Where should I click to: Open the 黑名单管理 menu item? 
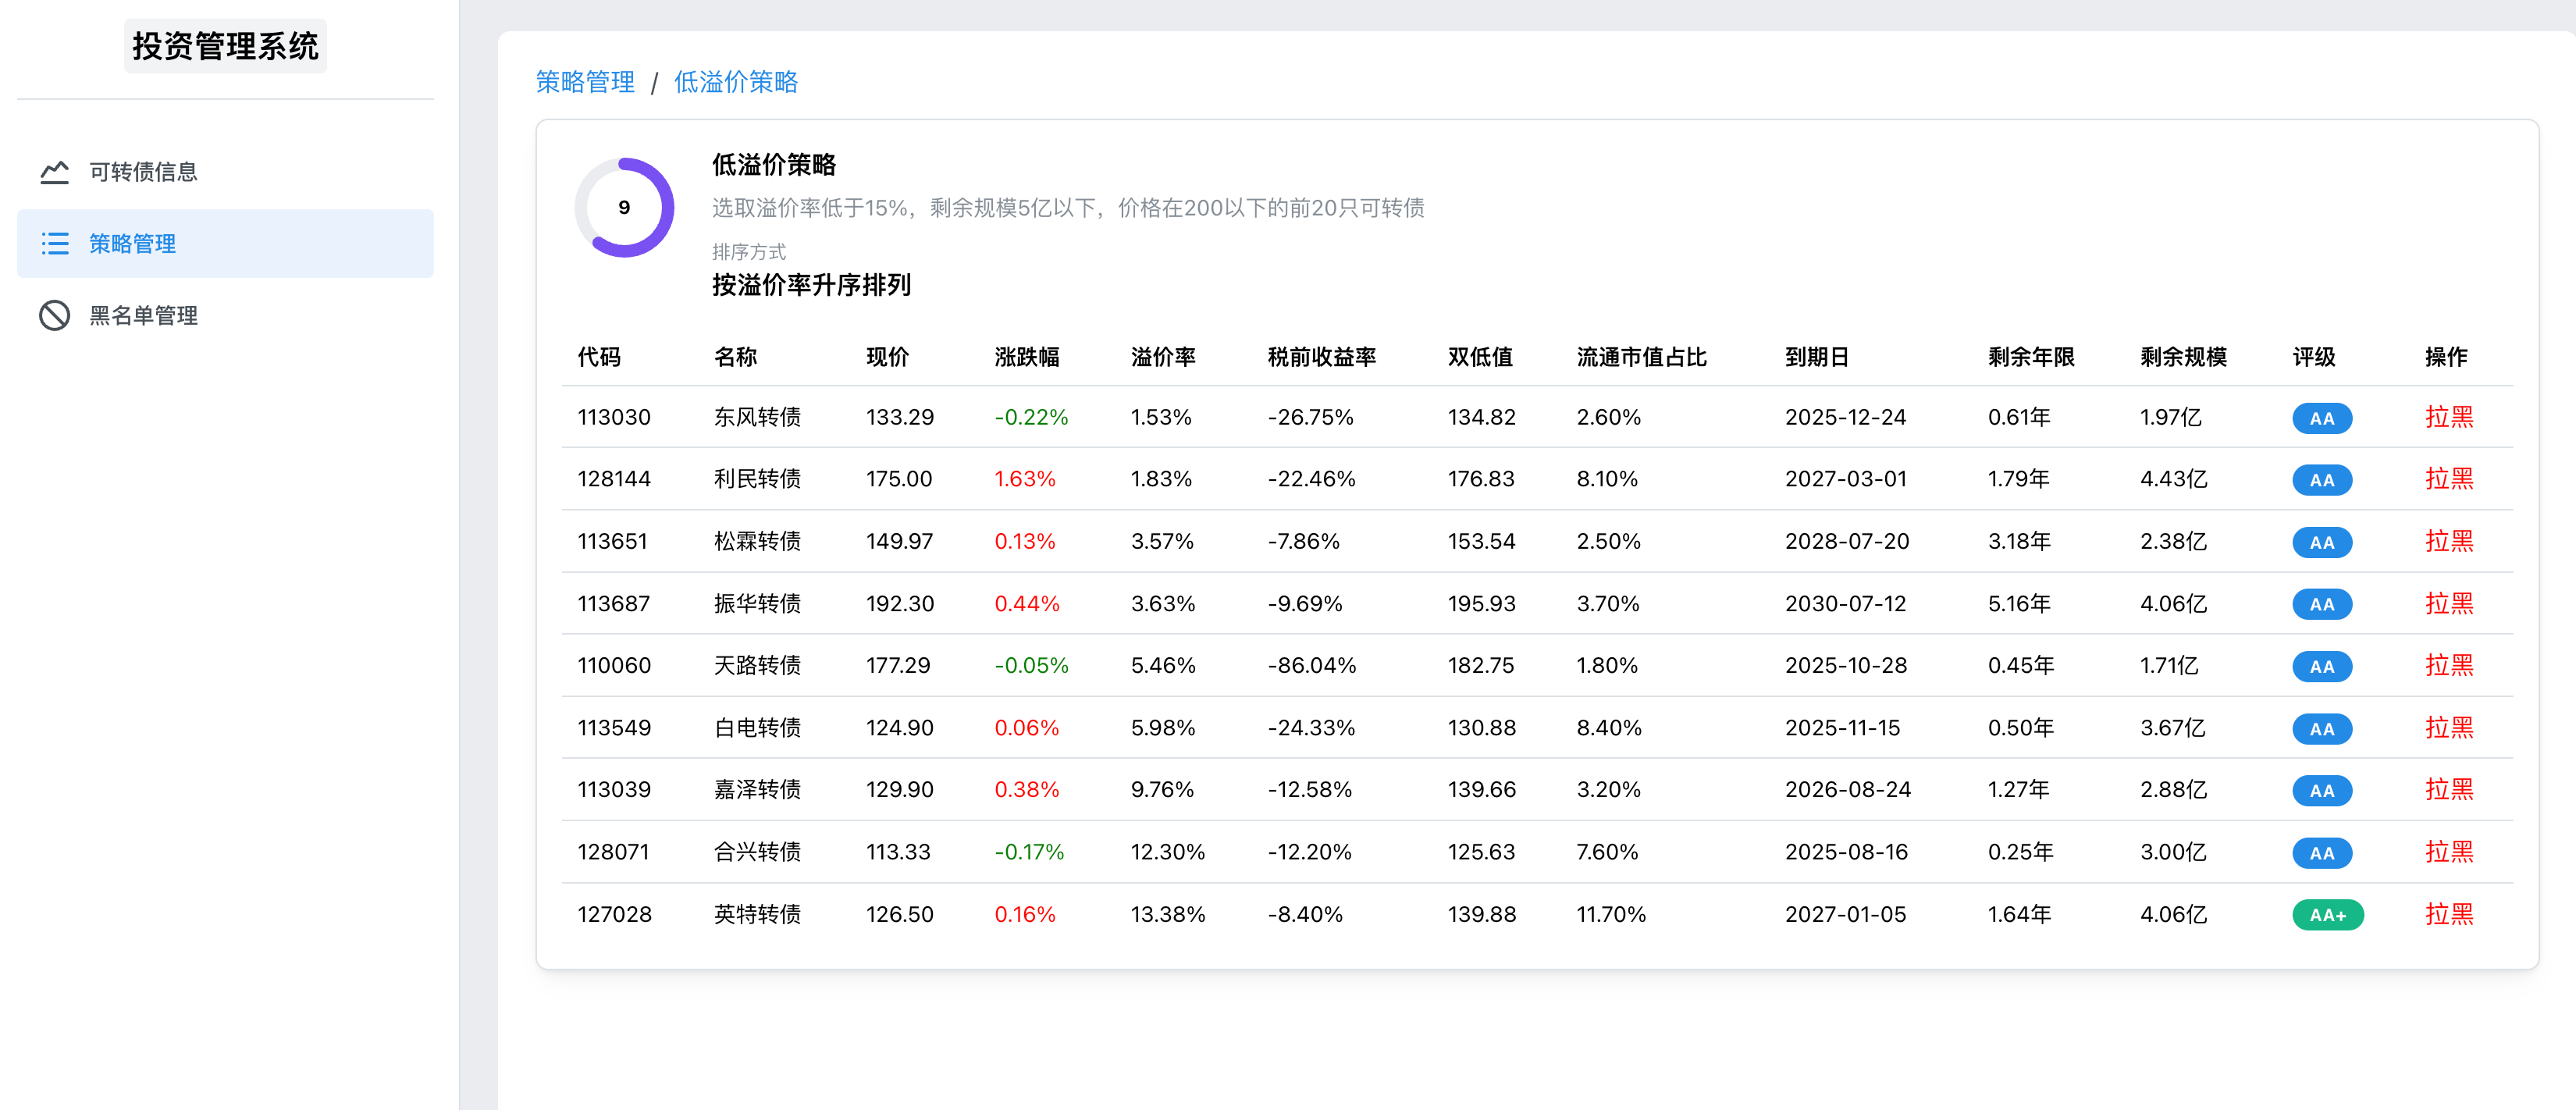[144, 316]
